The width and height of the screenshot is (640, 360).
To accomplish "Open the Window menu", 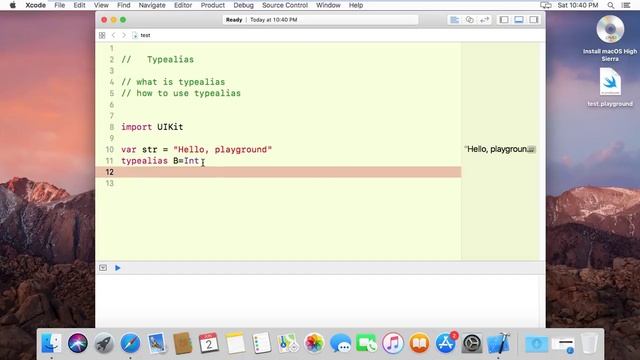I will coord(328,5).
